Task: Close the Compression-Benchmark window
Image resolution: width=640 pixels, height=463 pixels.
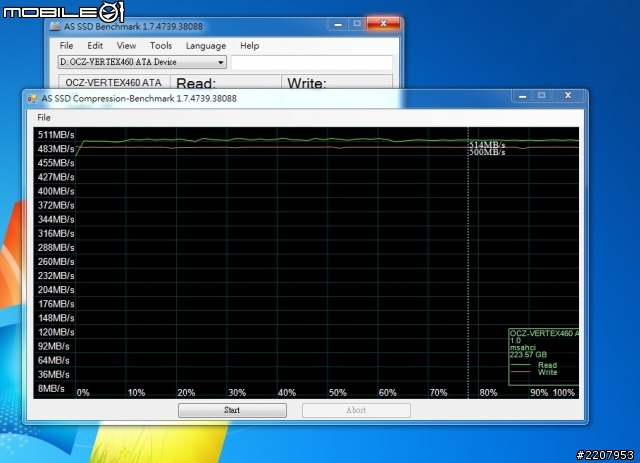Action: 568,96
